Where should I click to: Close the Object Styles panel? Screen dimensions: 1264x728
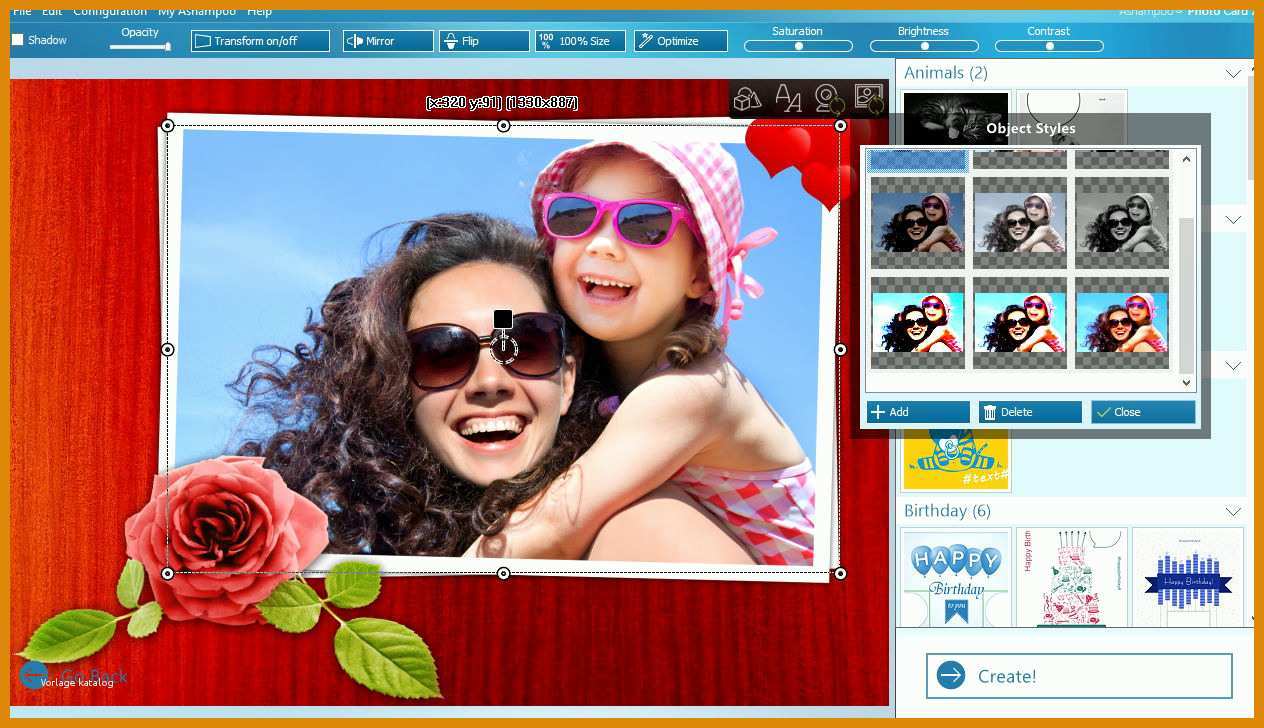click(x=1143, y=412)
